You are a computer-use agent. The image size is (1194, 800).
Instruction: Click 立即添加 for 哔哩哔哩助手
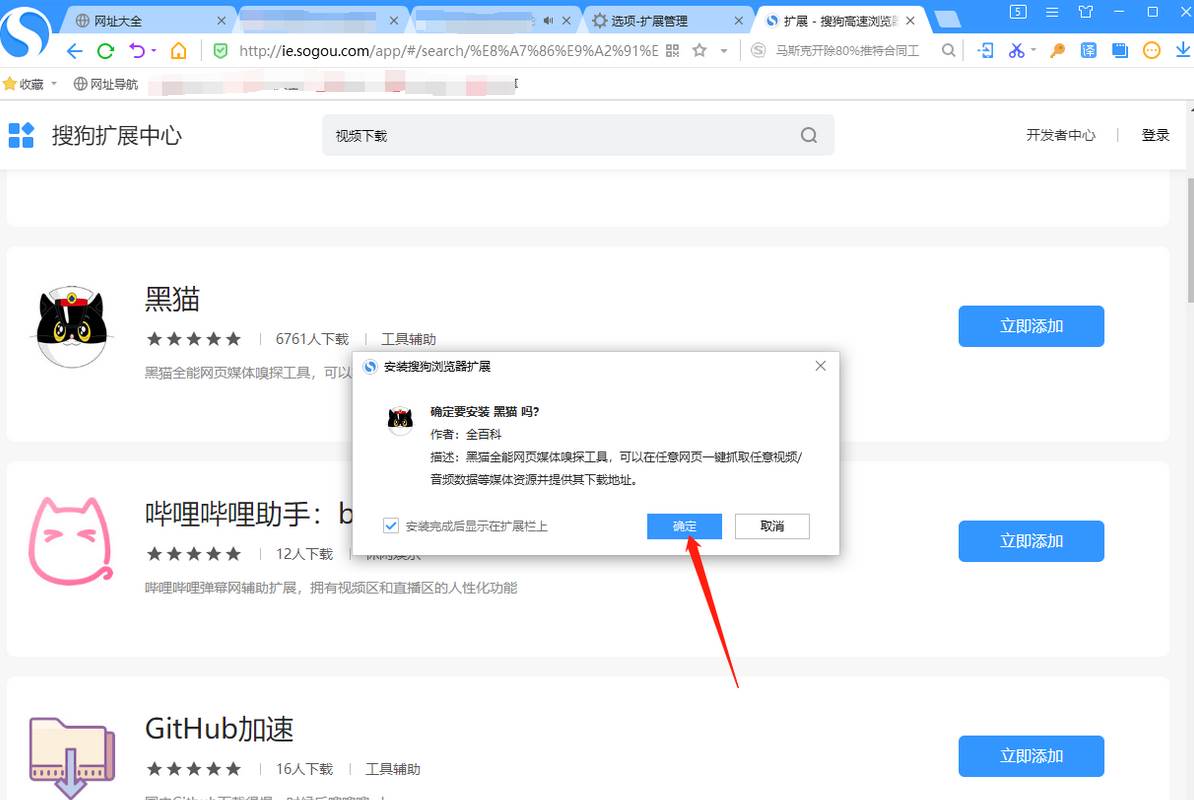1031,541
